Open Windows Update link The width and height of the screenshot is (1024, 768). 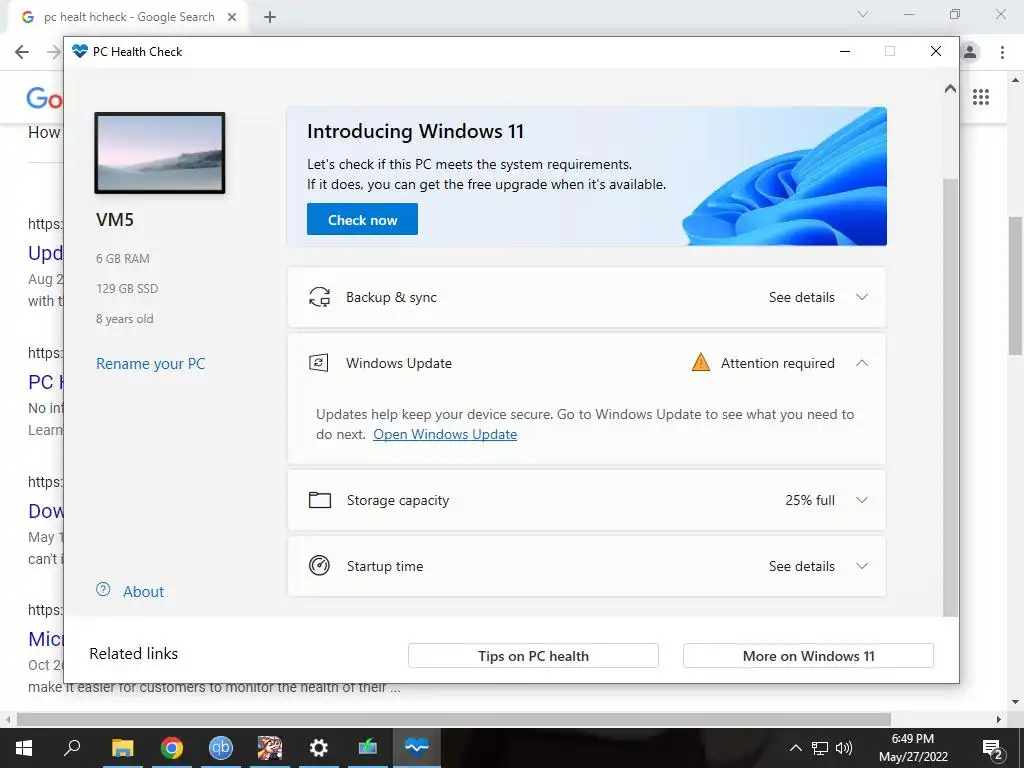445,434
